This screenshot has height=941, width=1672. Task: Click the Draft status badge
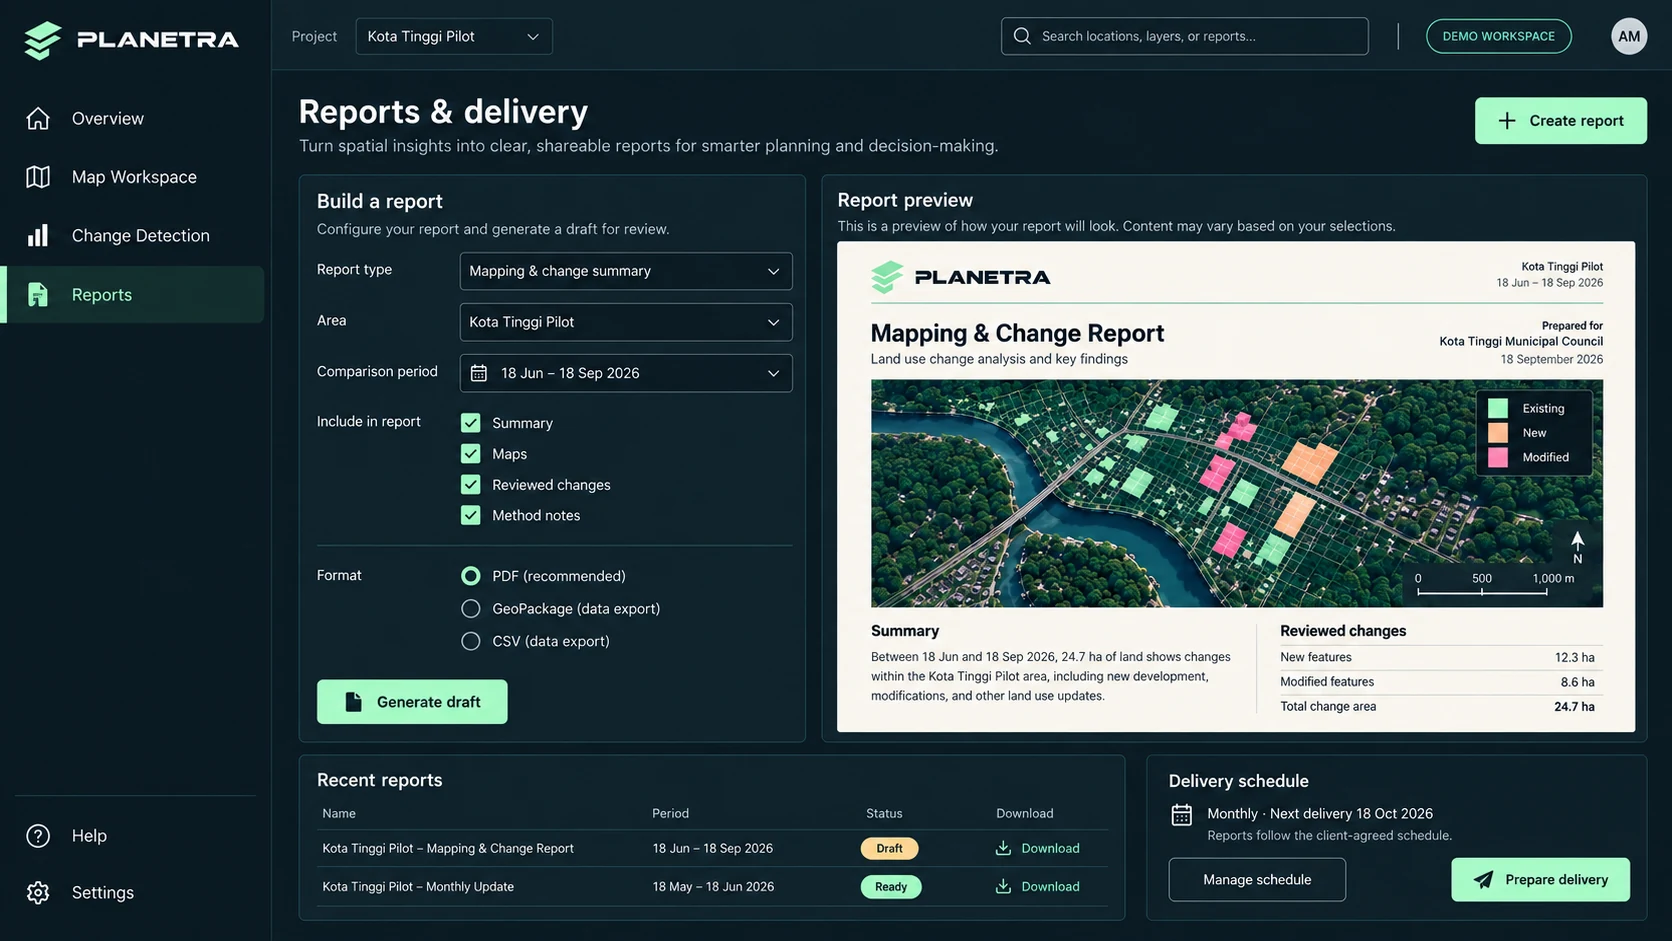coord(889,848)
